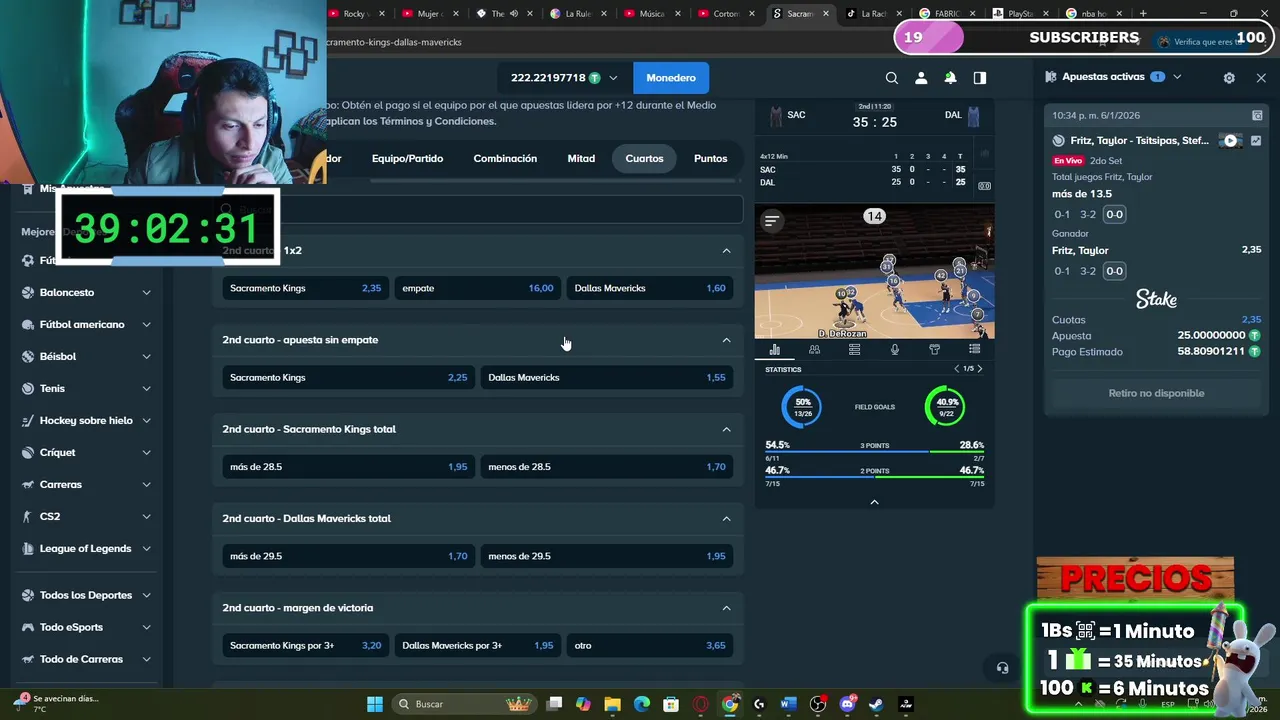Open the lineups players icon in tracker
This screenshot has height=720, width=1280.
[x=814, y=349]
